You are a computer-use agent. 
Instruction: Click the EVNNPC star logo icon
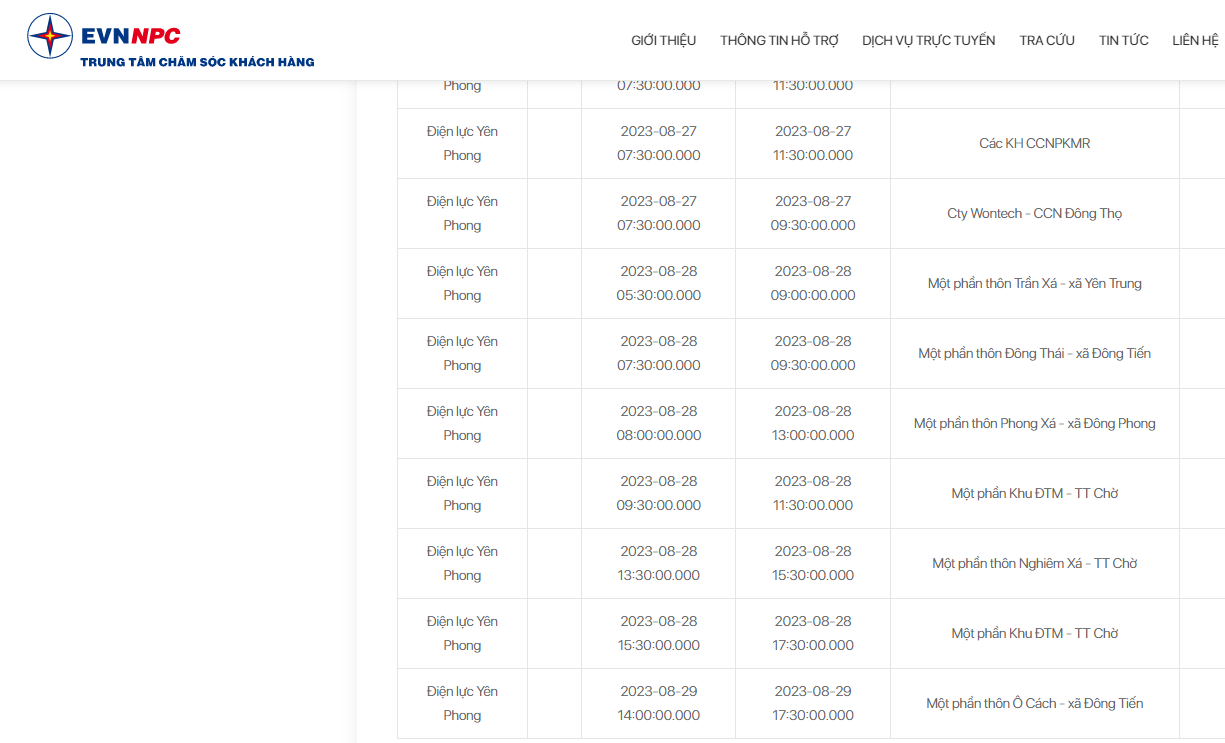pyautogui.click(x=50, y=36)
